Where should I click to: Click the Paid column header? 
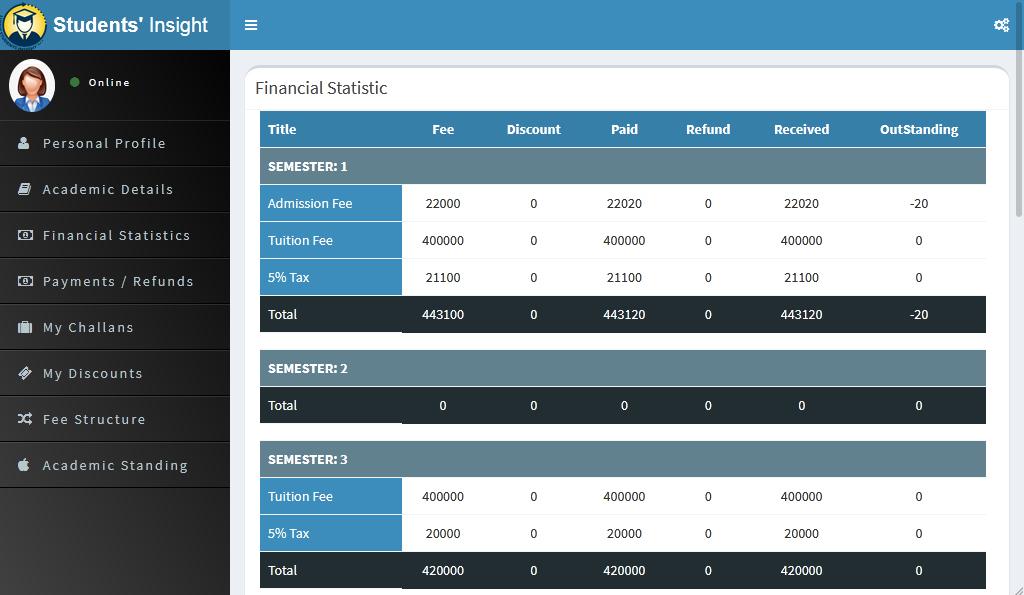click(624, 129)
